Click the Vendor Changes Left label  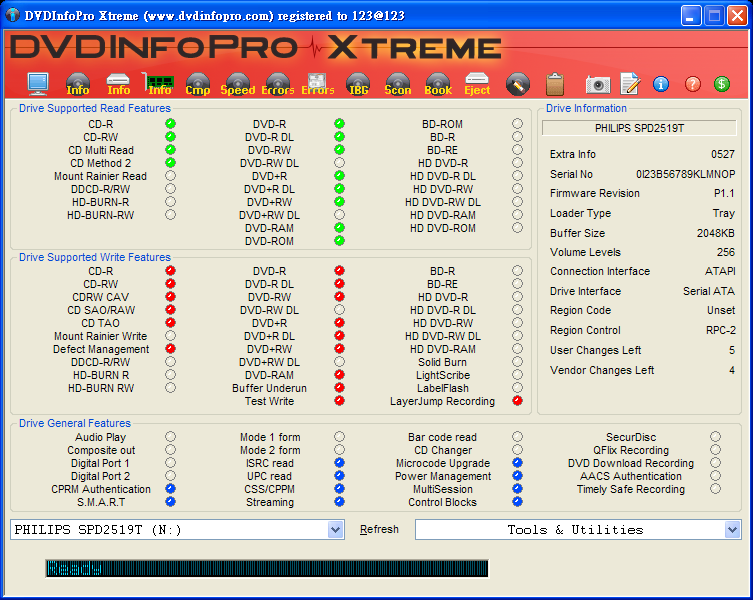602,370
